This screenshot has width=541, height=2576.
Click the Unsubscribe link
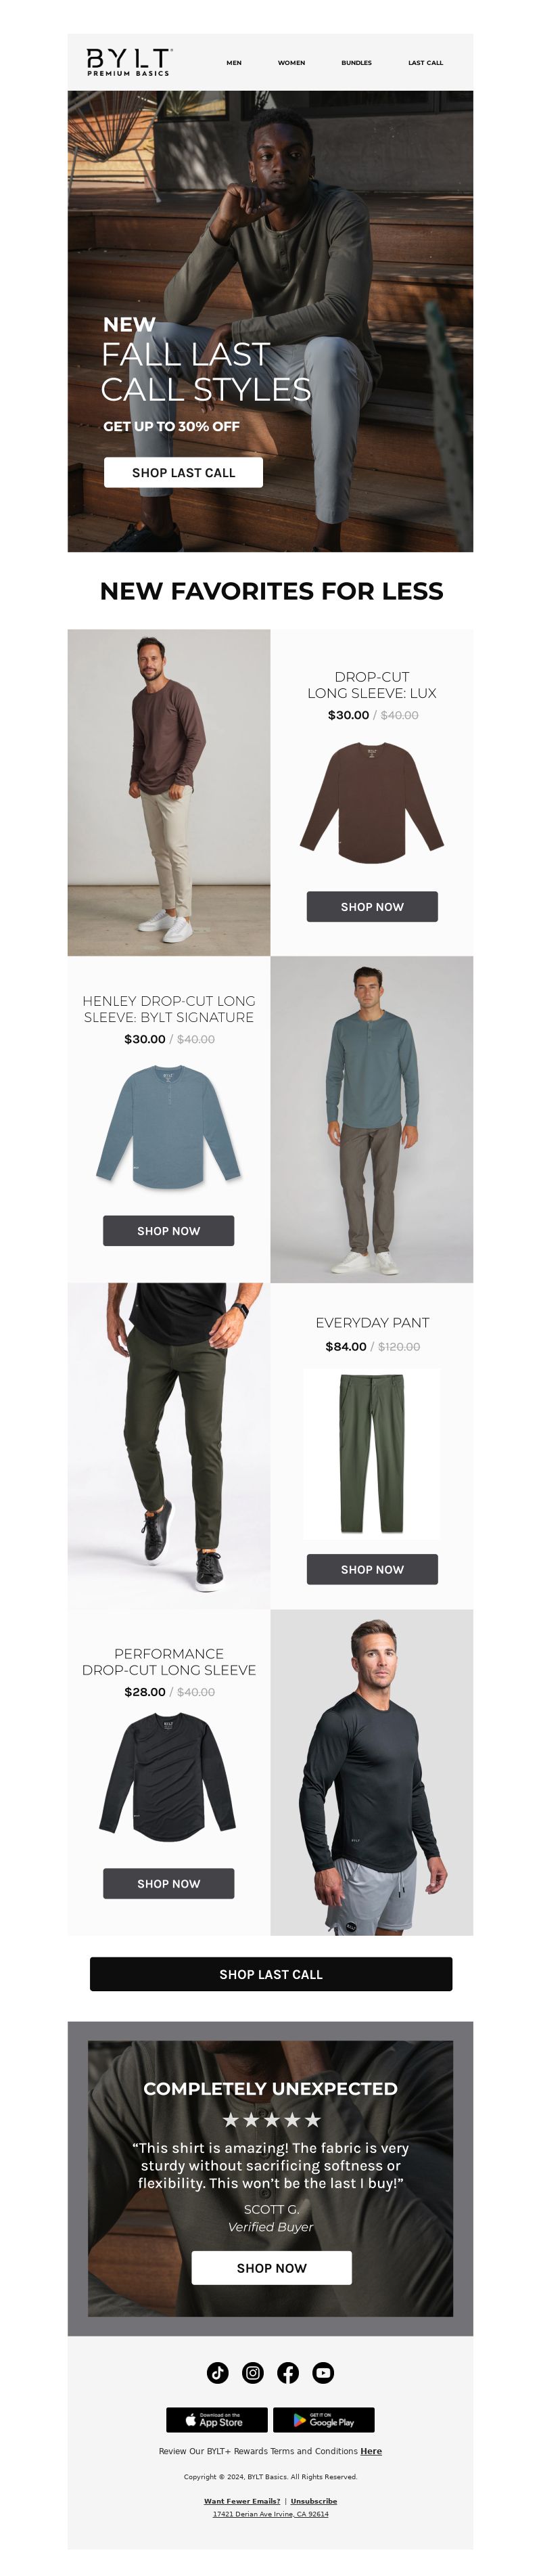(x=314, y=2500)
